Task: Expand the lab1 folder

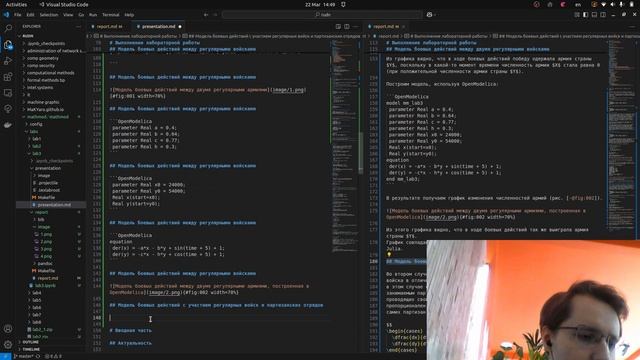Action: click(37, 139)
